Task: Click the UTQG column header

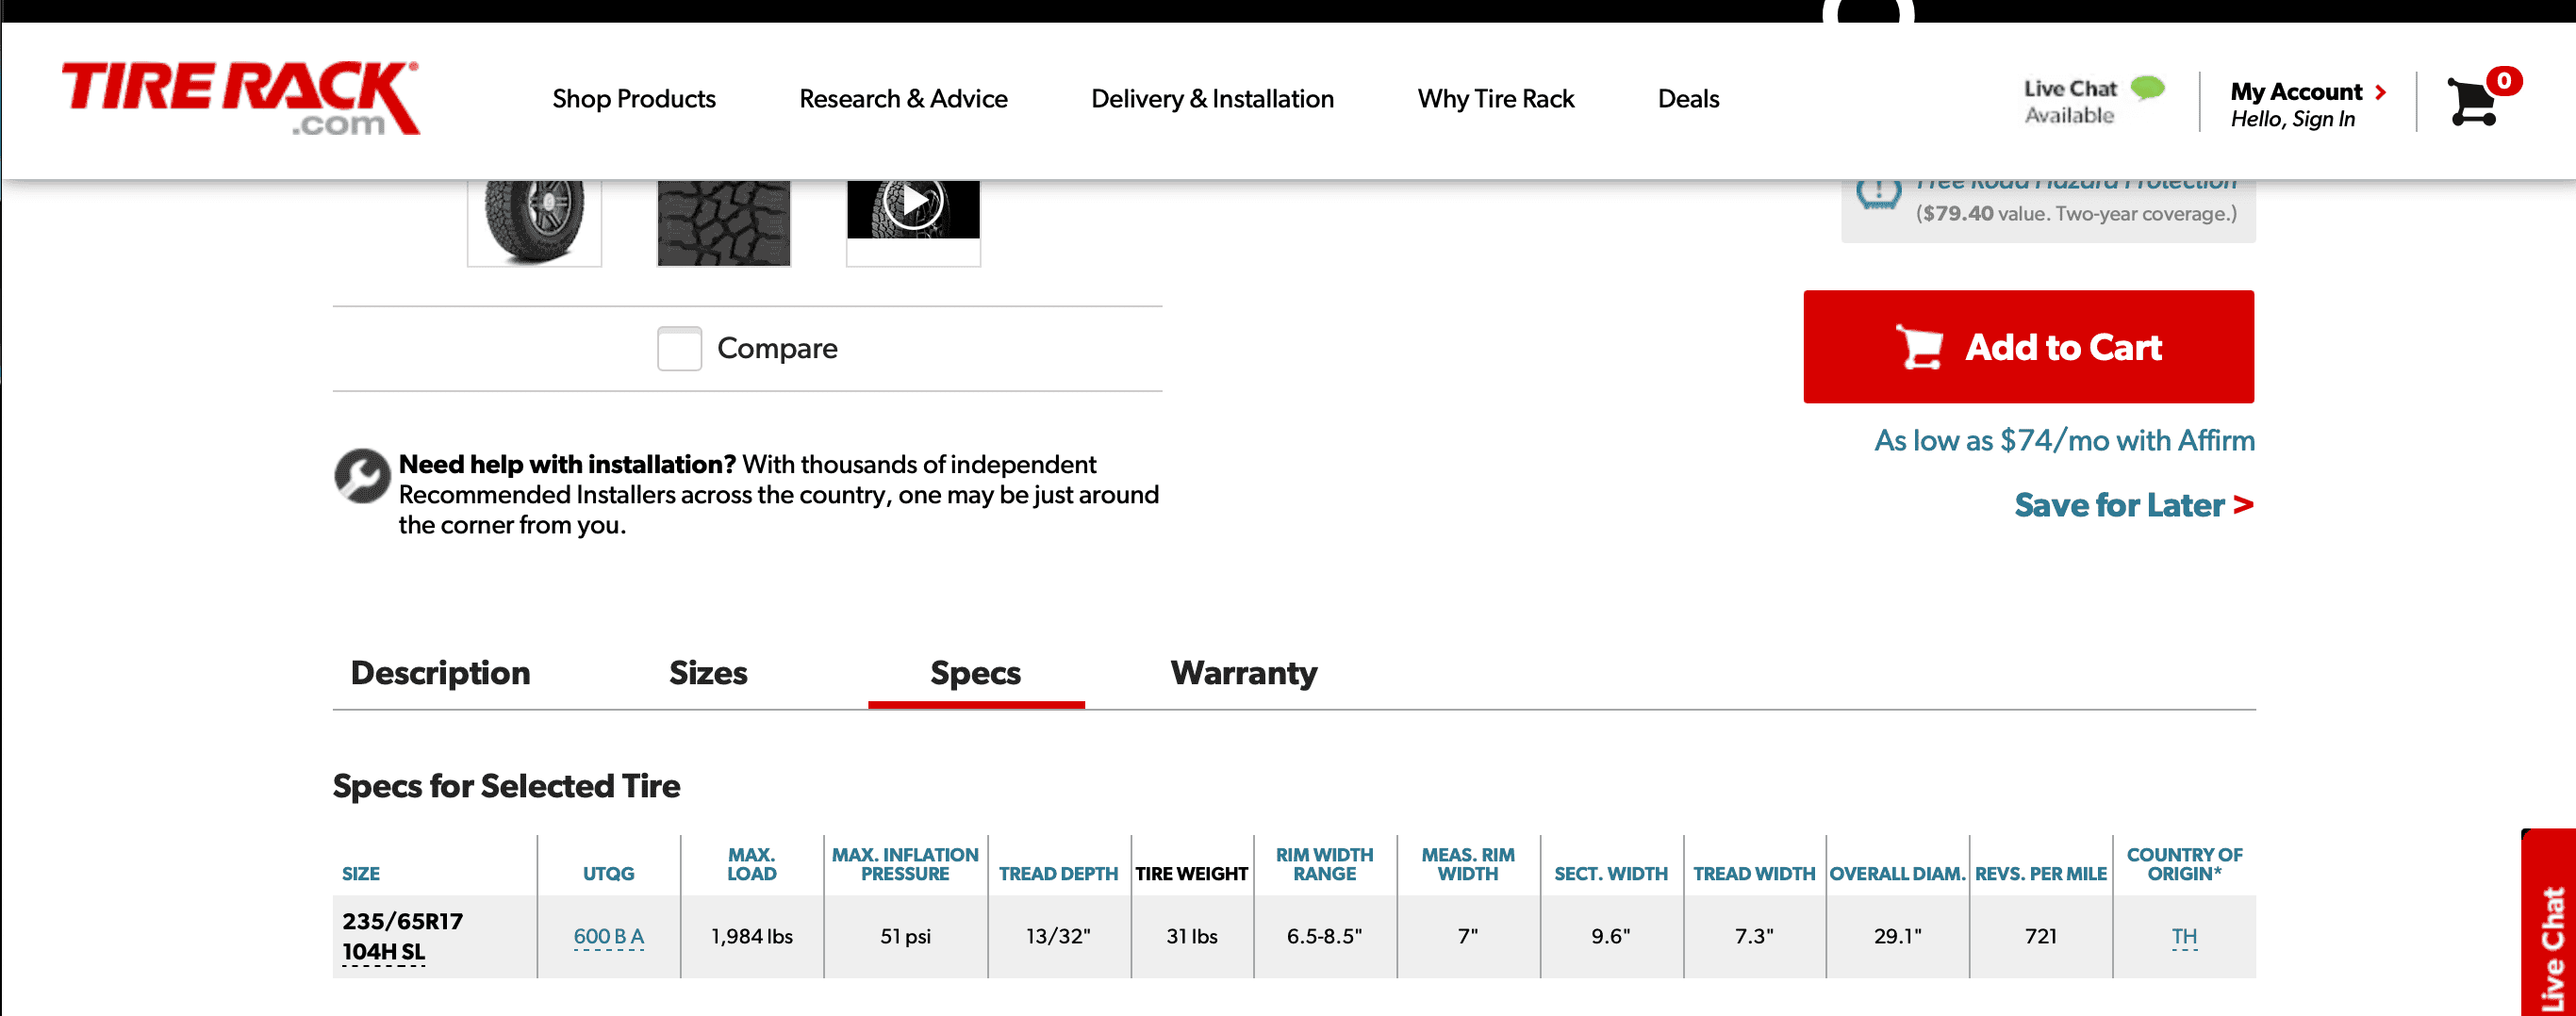Action: (608, 874)
